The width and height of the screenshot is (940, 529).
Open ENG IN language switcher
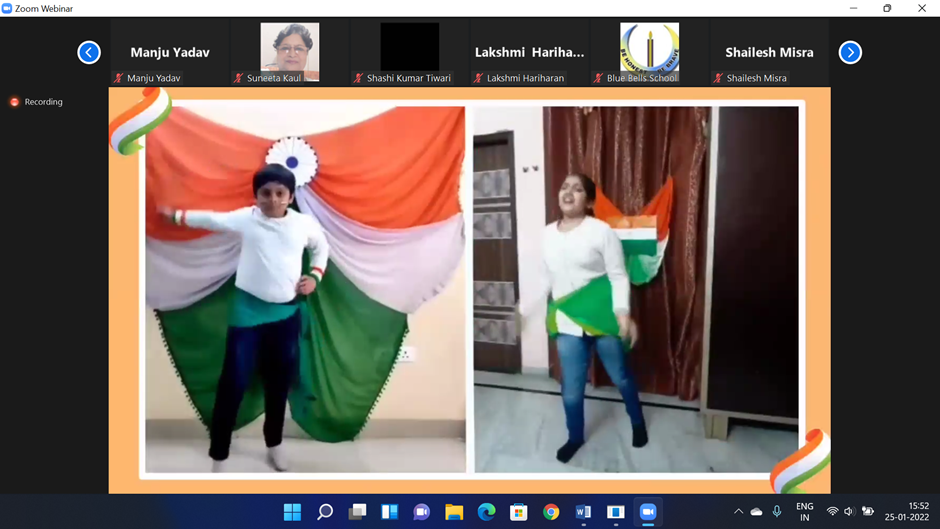click(804, 512)
